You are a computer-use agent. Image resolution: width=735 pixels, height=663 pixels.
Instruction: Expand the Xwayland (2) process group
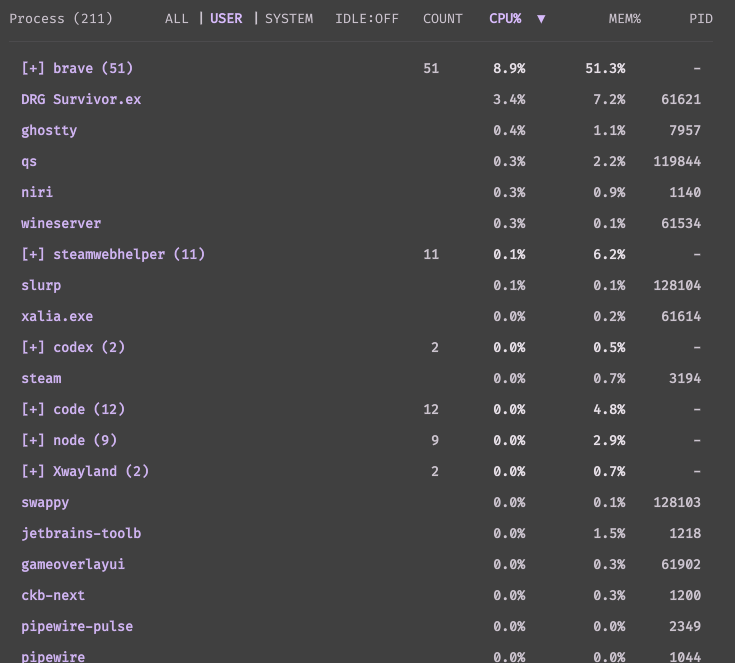coord(33,471)
